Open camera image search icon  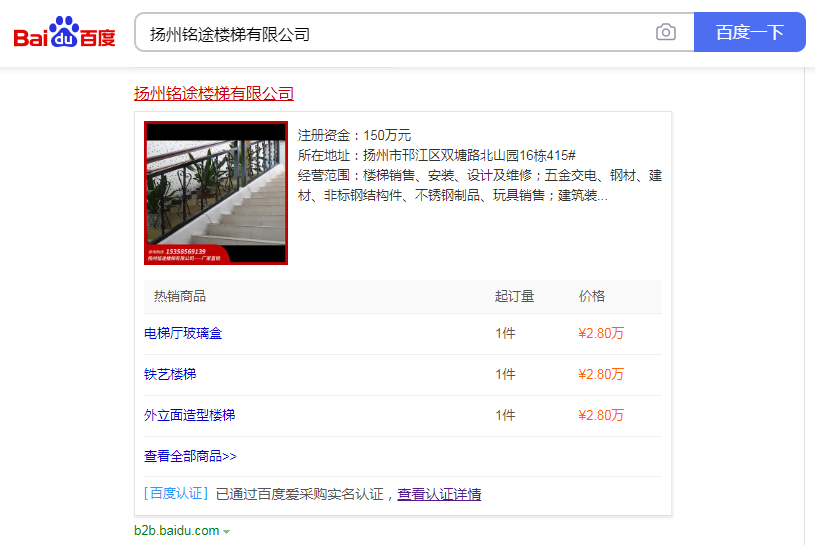666,33
